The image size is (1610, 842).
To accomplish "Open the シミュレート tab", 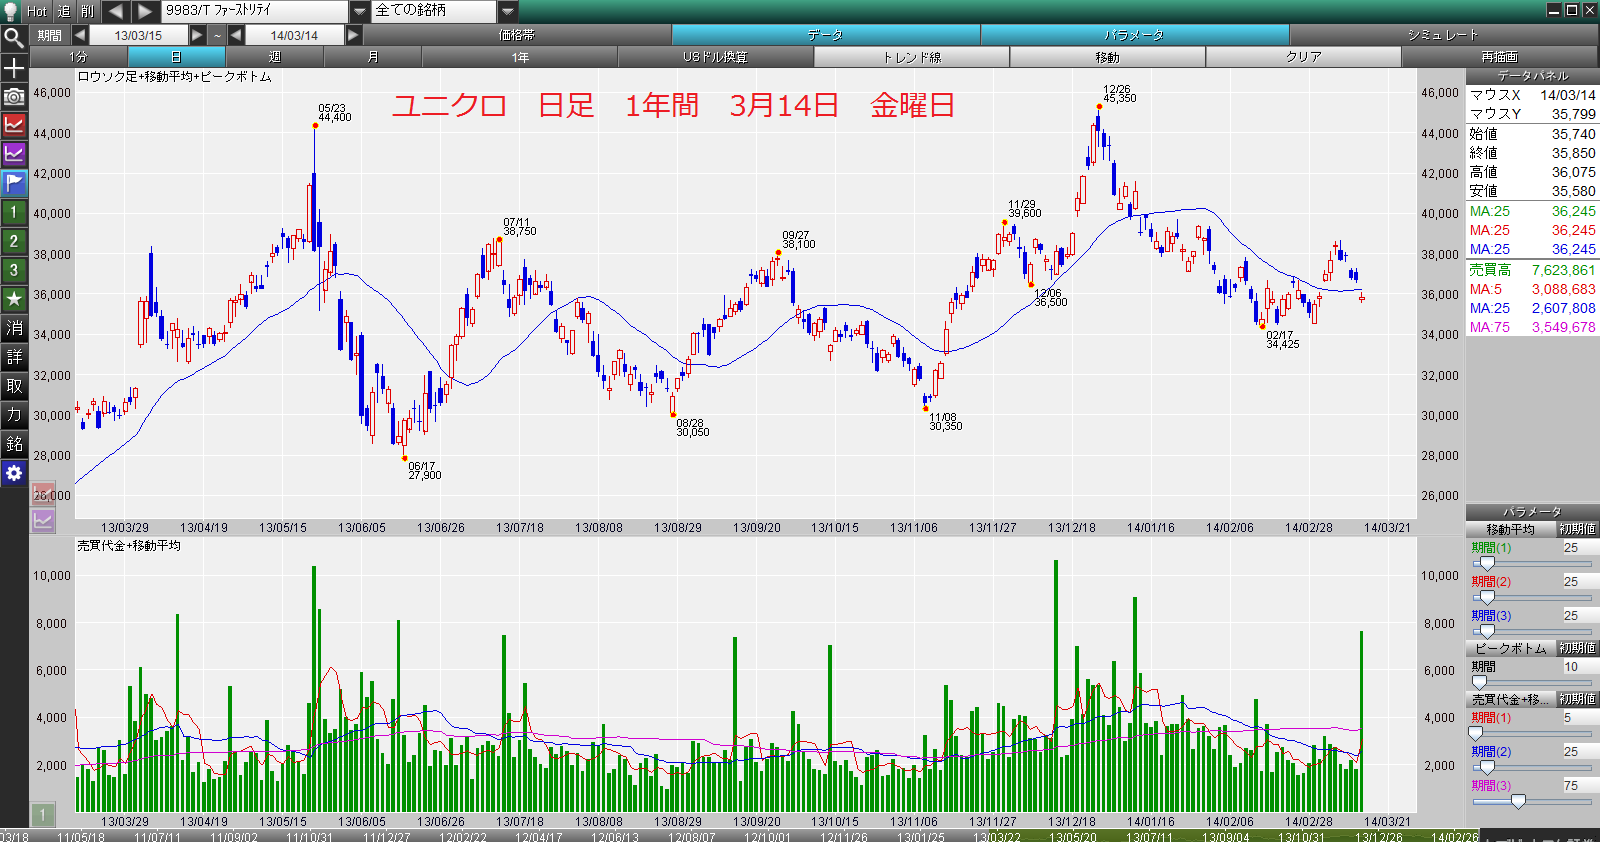I will pos(1444,35).
